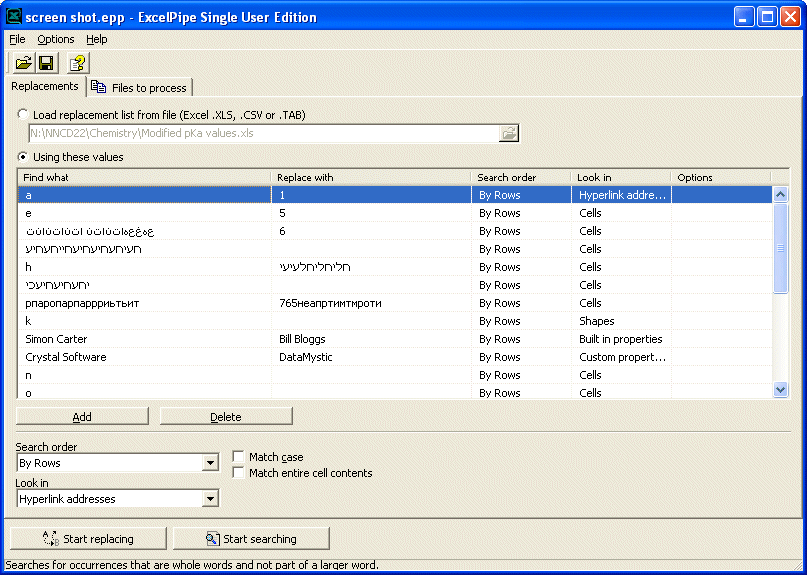Minimize the ExcelPipe window

click(x=744, y=17)
